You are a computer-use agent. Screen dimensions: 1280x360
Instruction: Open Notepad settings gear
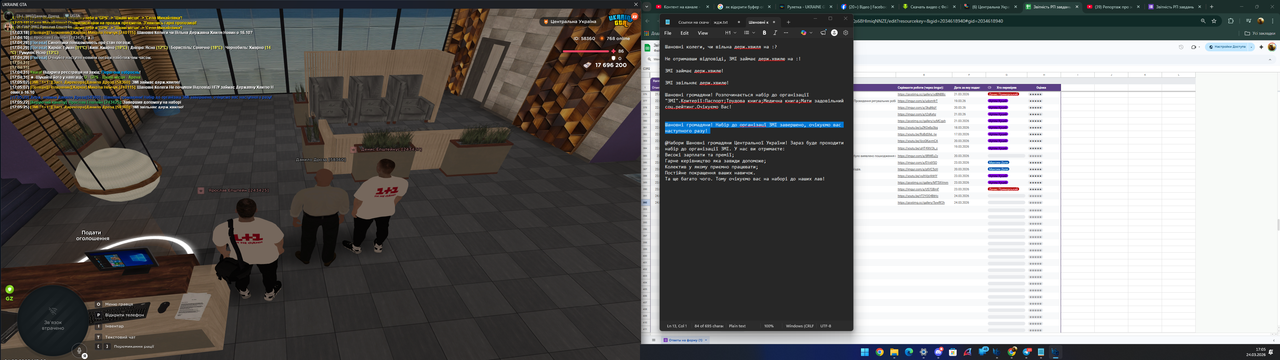click(845, 32)
